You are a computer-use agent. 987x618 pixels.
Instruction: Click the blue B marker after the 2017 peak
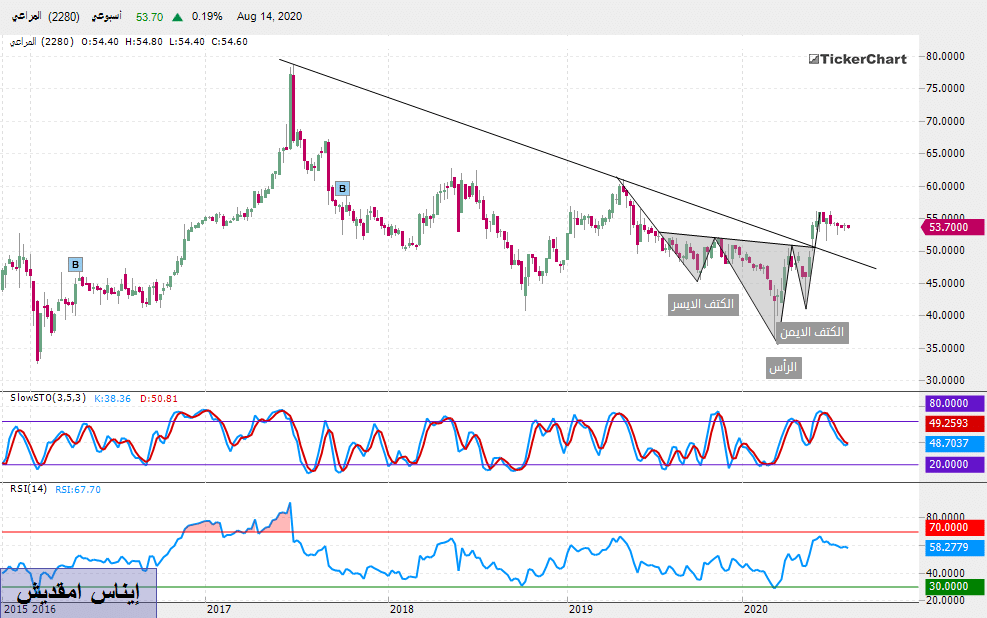tap(342, 188)
